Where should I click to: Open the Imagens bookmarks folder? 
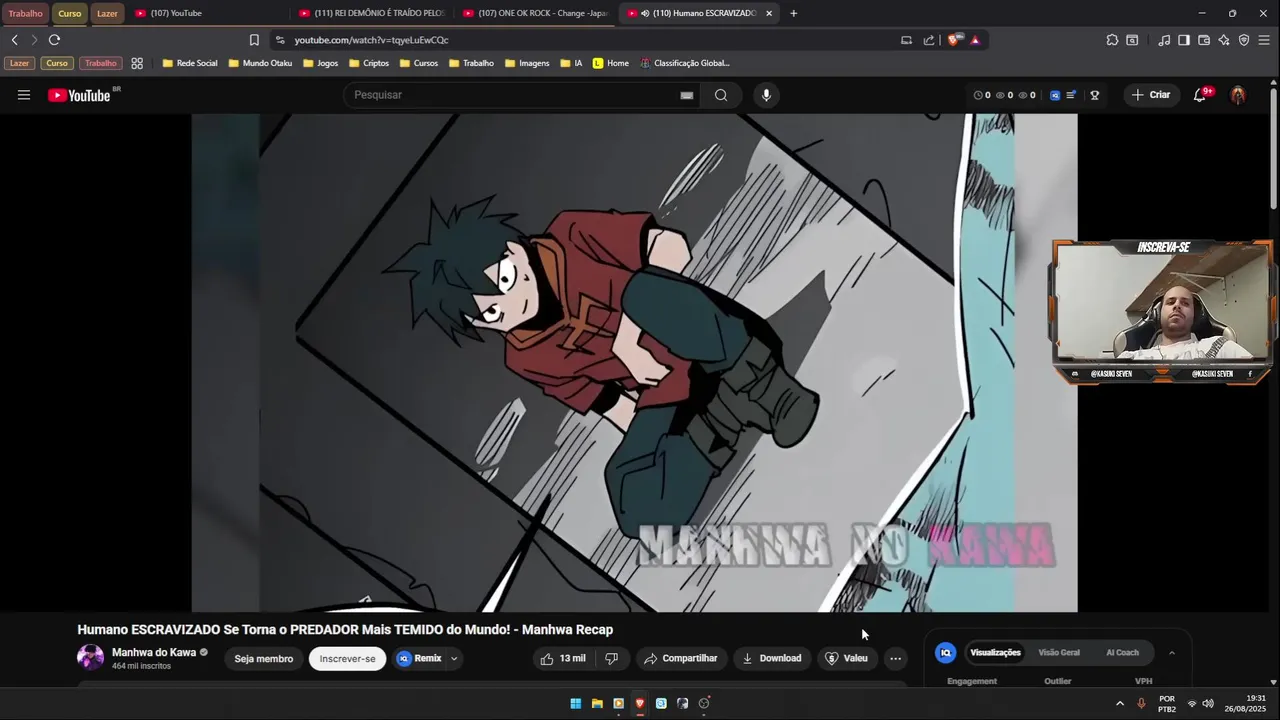point(527,63)
